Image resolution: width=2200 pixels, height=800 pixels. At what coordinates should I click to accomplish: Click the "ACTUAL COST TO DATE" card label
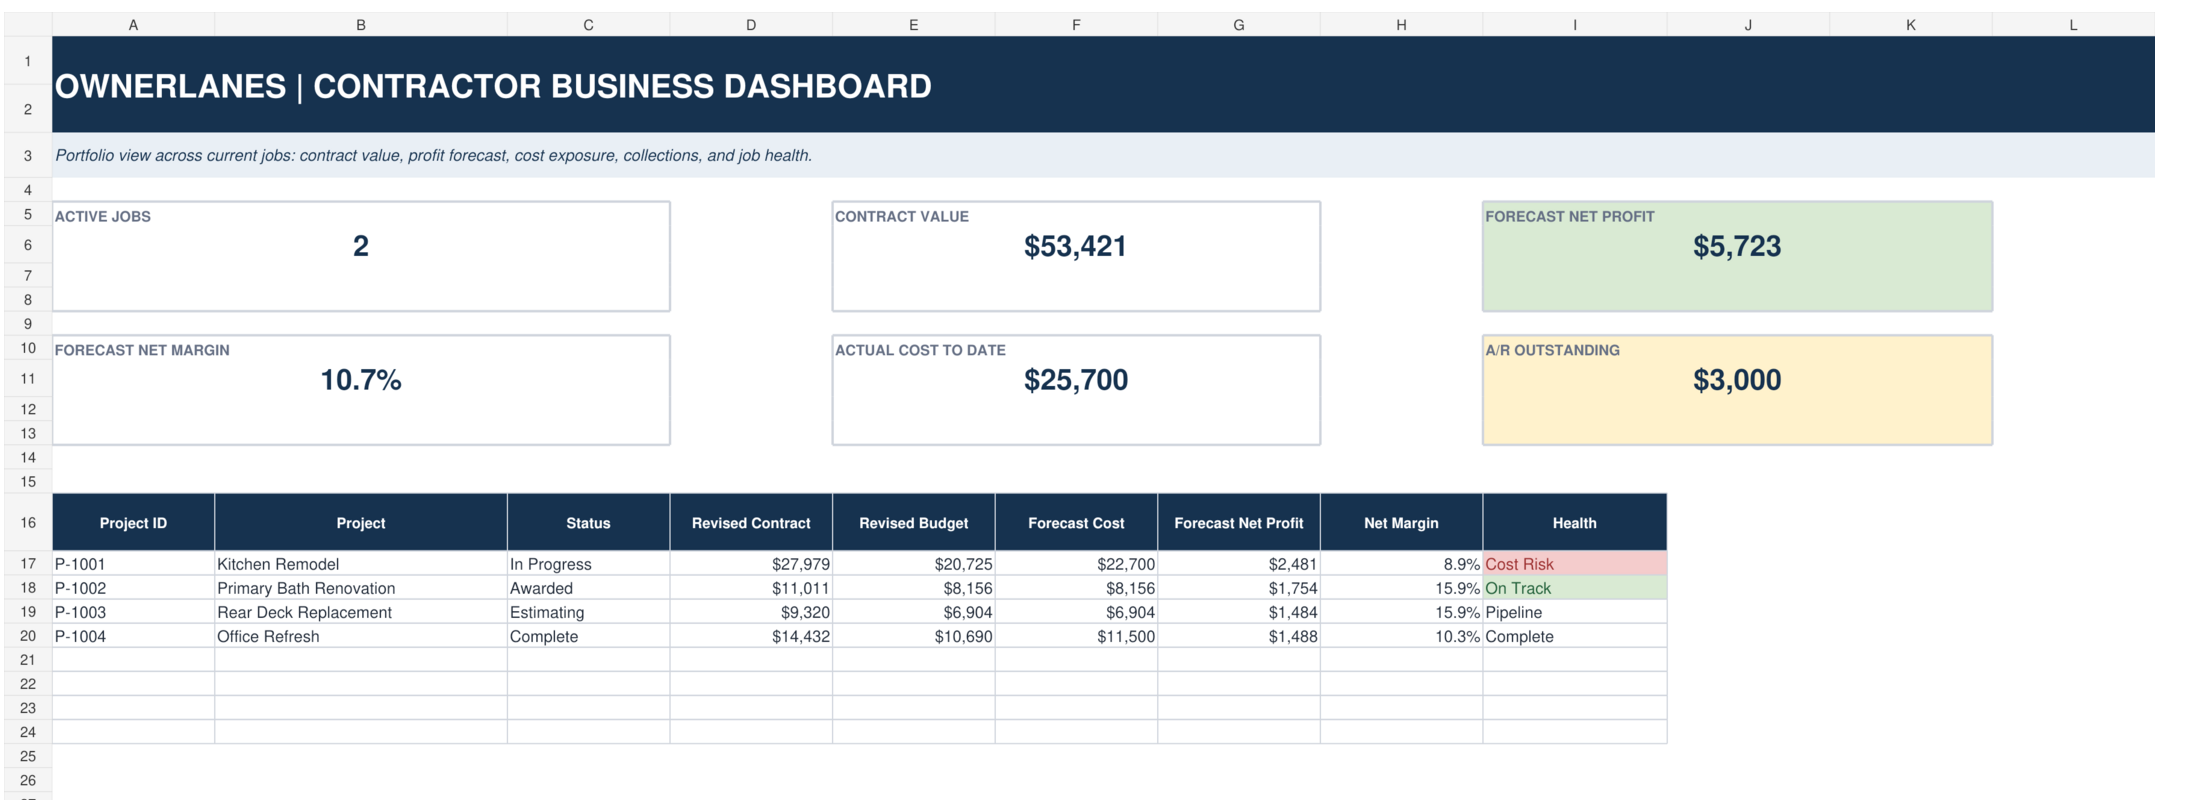click(921, 350)
